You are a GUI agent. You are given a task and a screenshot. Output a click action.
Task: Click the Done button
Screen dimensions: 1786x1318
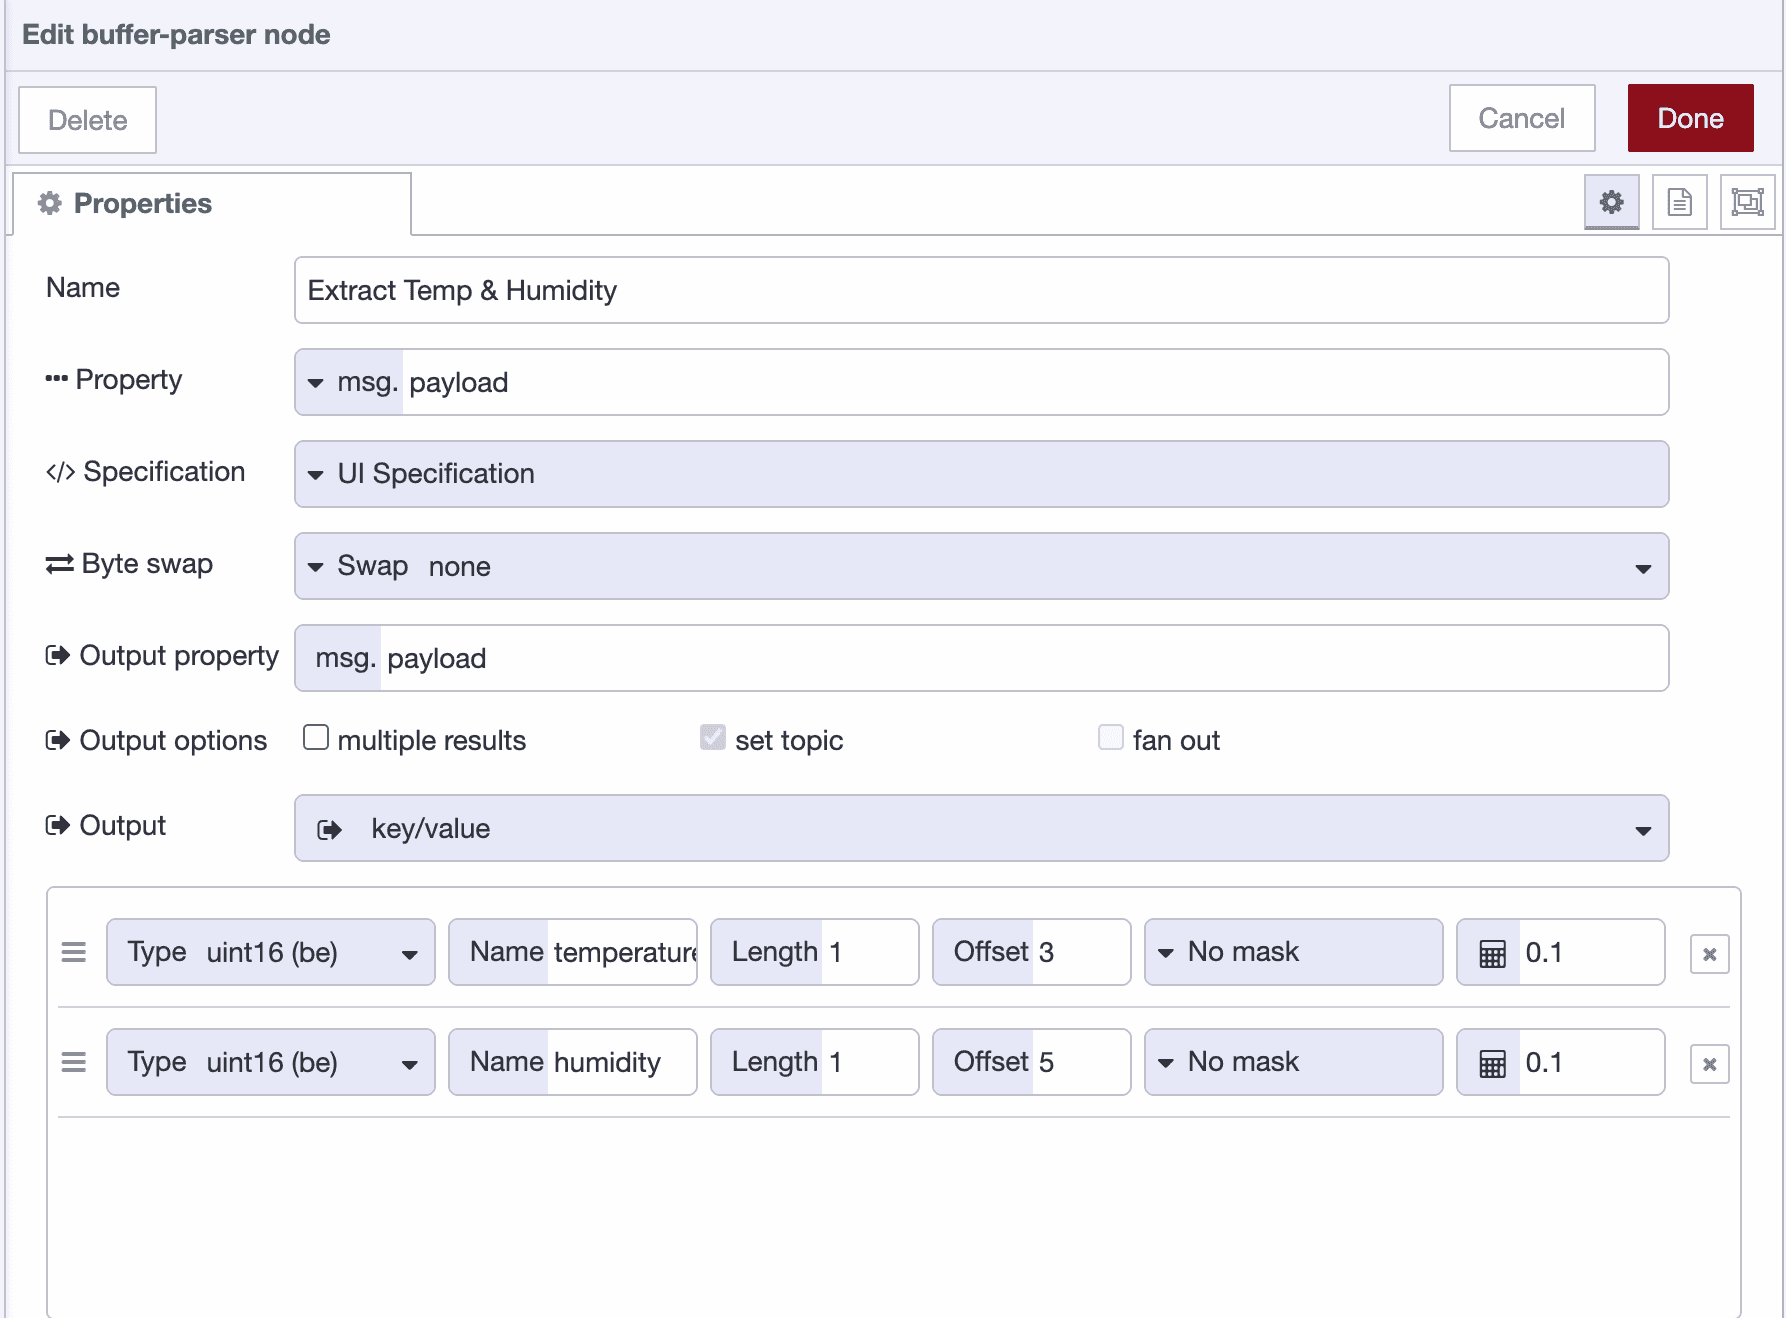coord(1690,117)
